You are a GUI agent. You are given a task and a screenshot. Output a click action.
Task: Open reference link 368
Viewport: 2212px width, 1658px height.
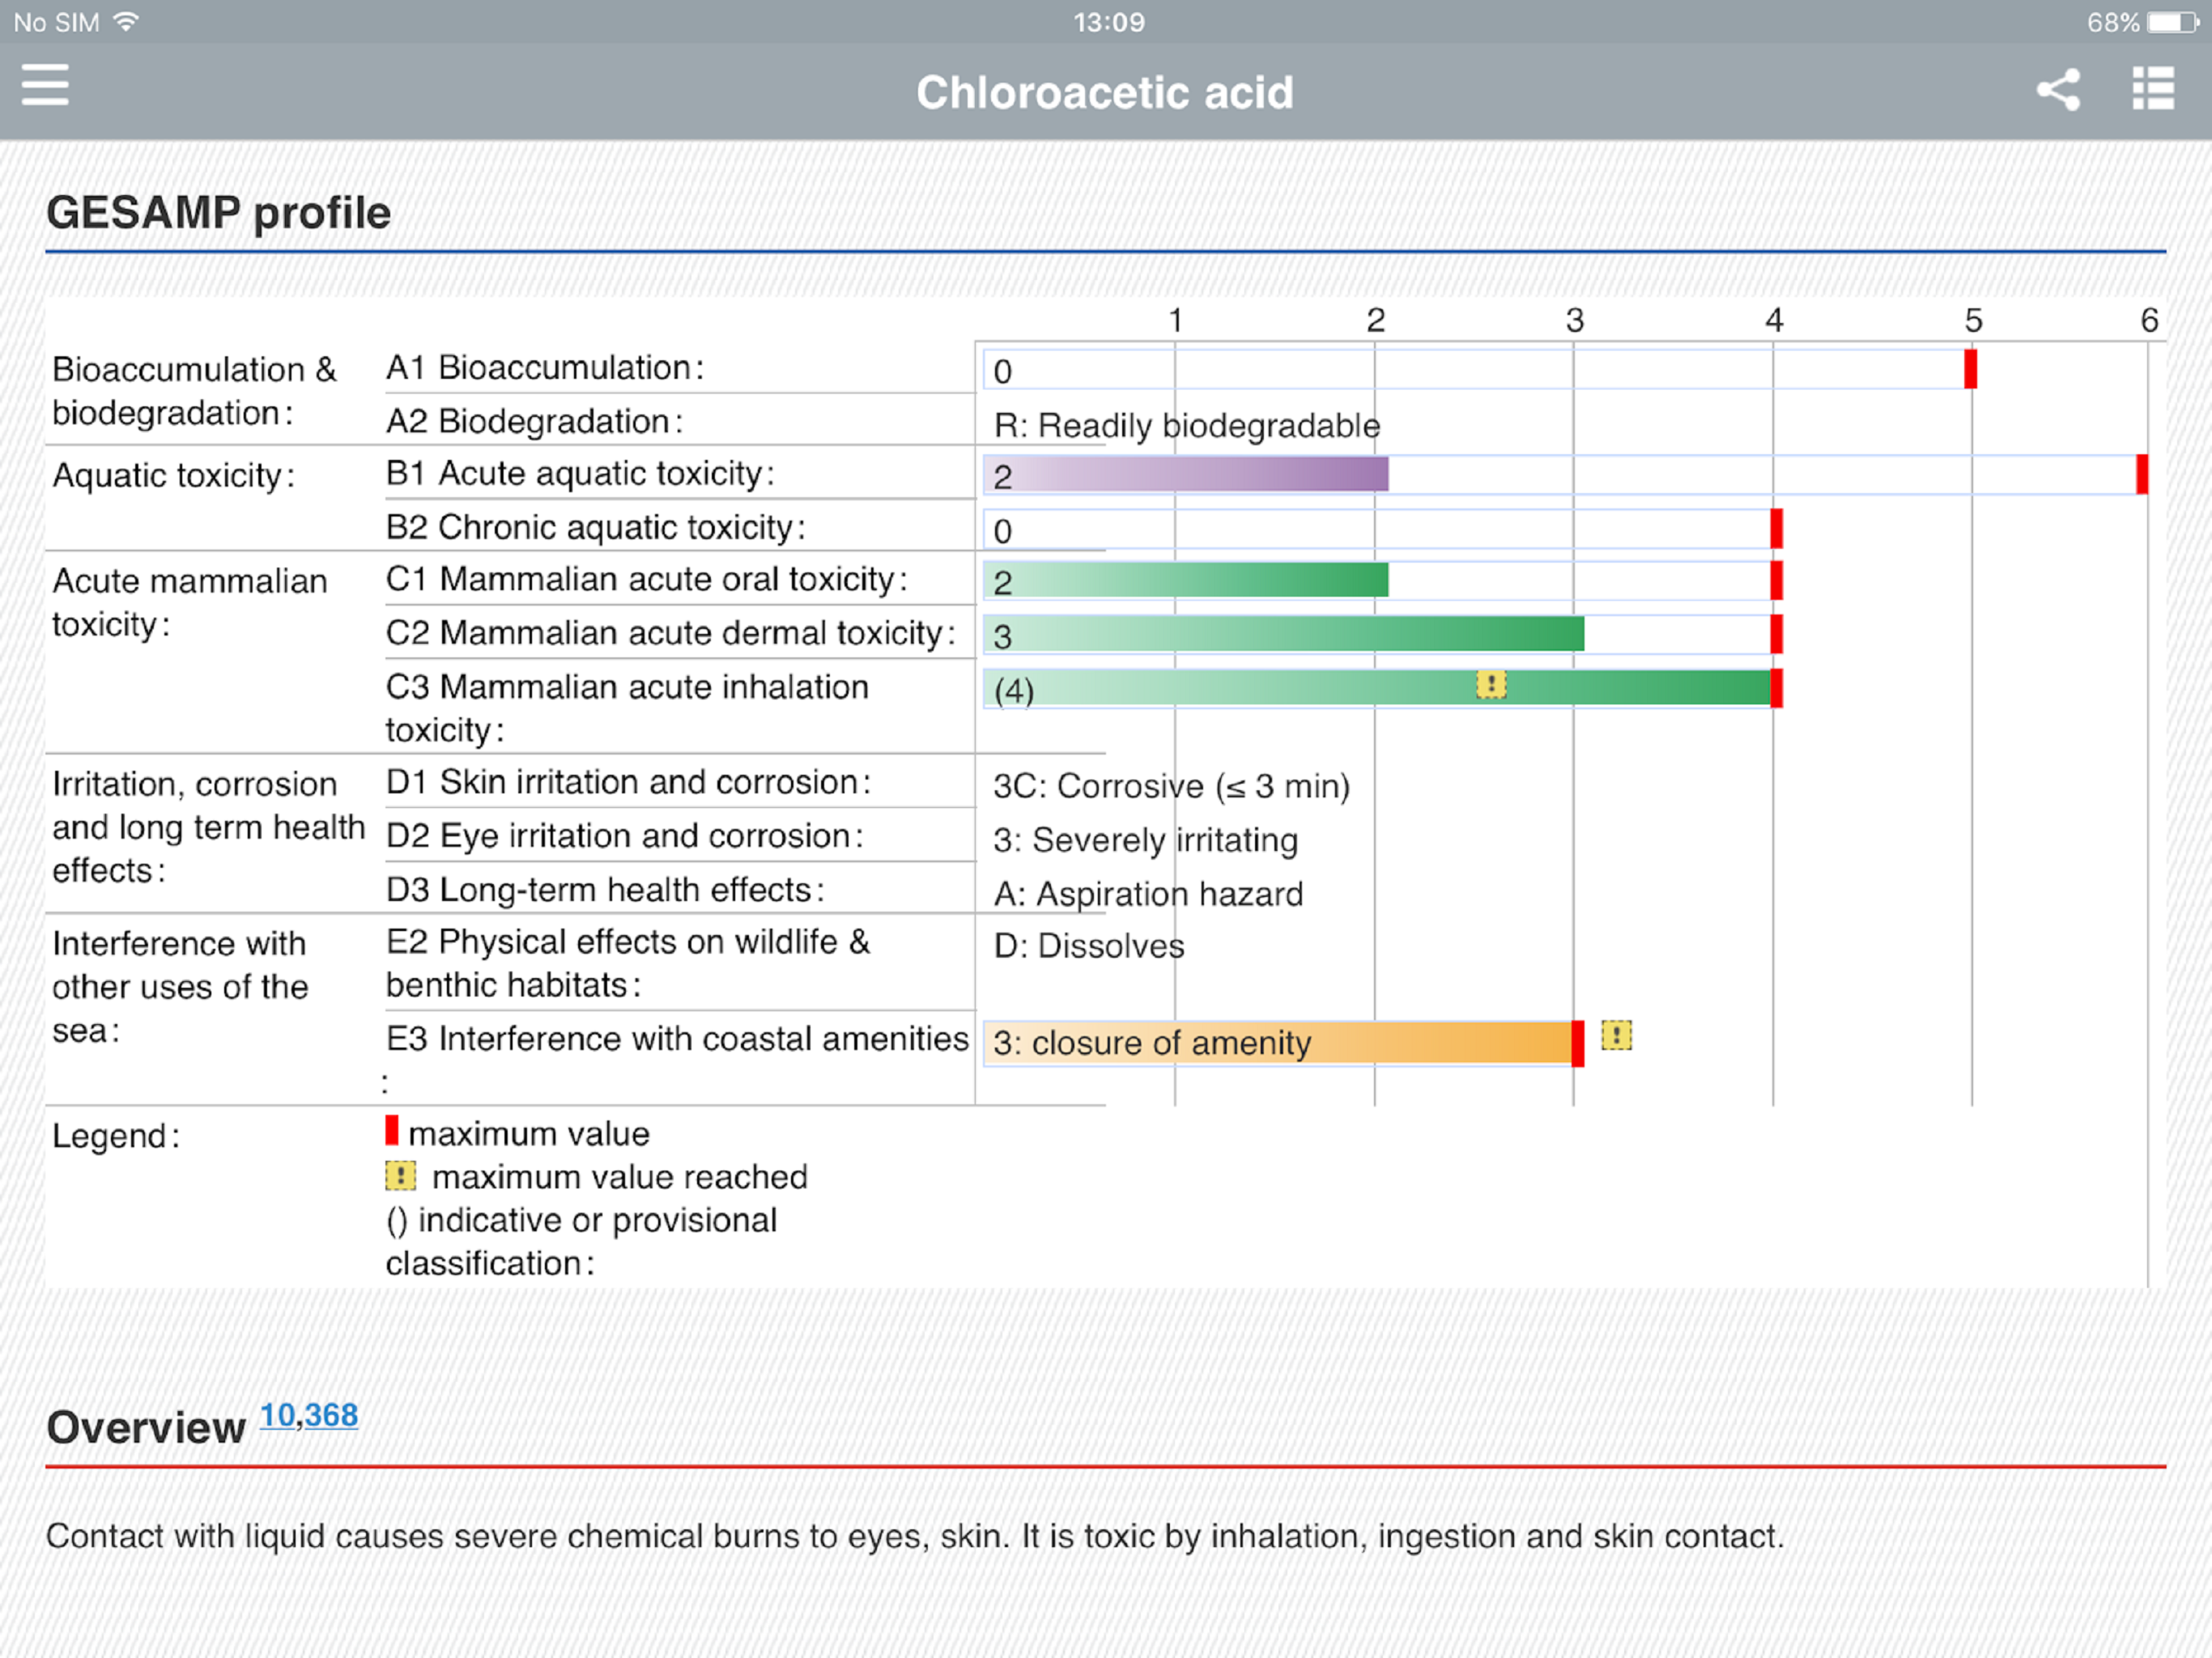coord(331,1415)
